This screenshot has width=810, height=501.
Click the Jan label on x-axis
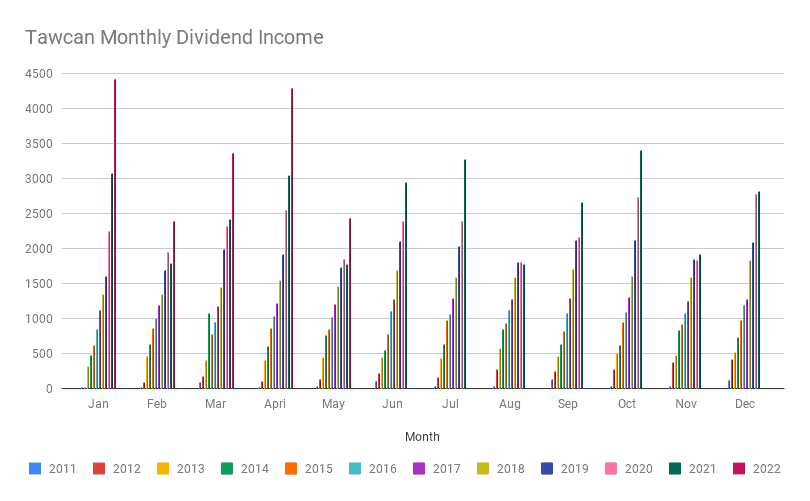point(98,404)
